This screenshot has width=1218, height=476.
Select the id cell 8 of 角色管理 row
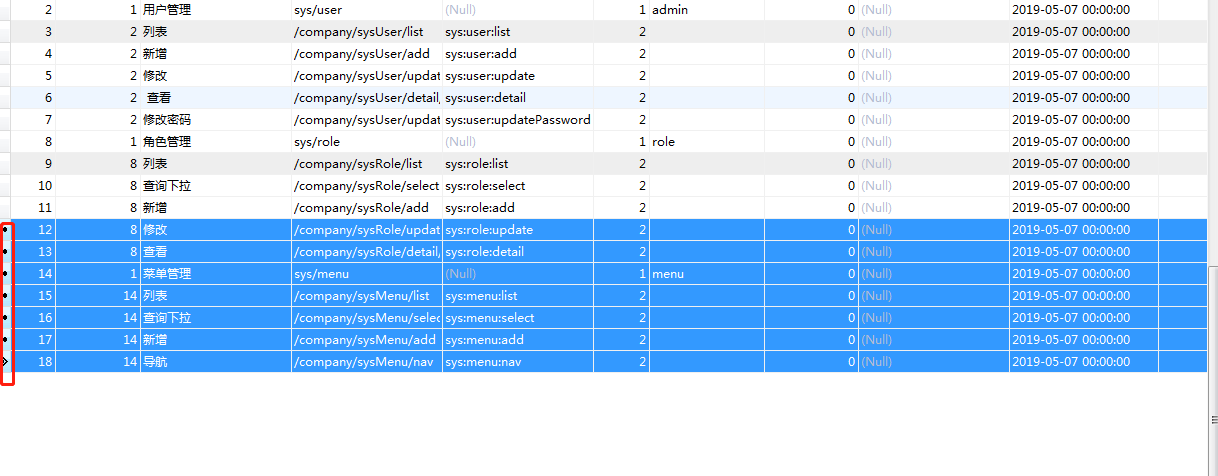pyautogui.click(x=34, y=142)
